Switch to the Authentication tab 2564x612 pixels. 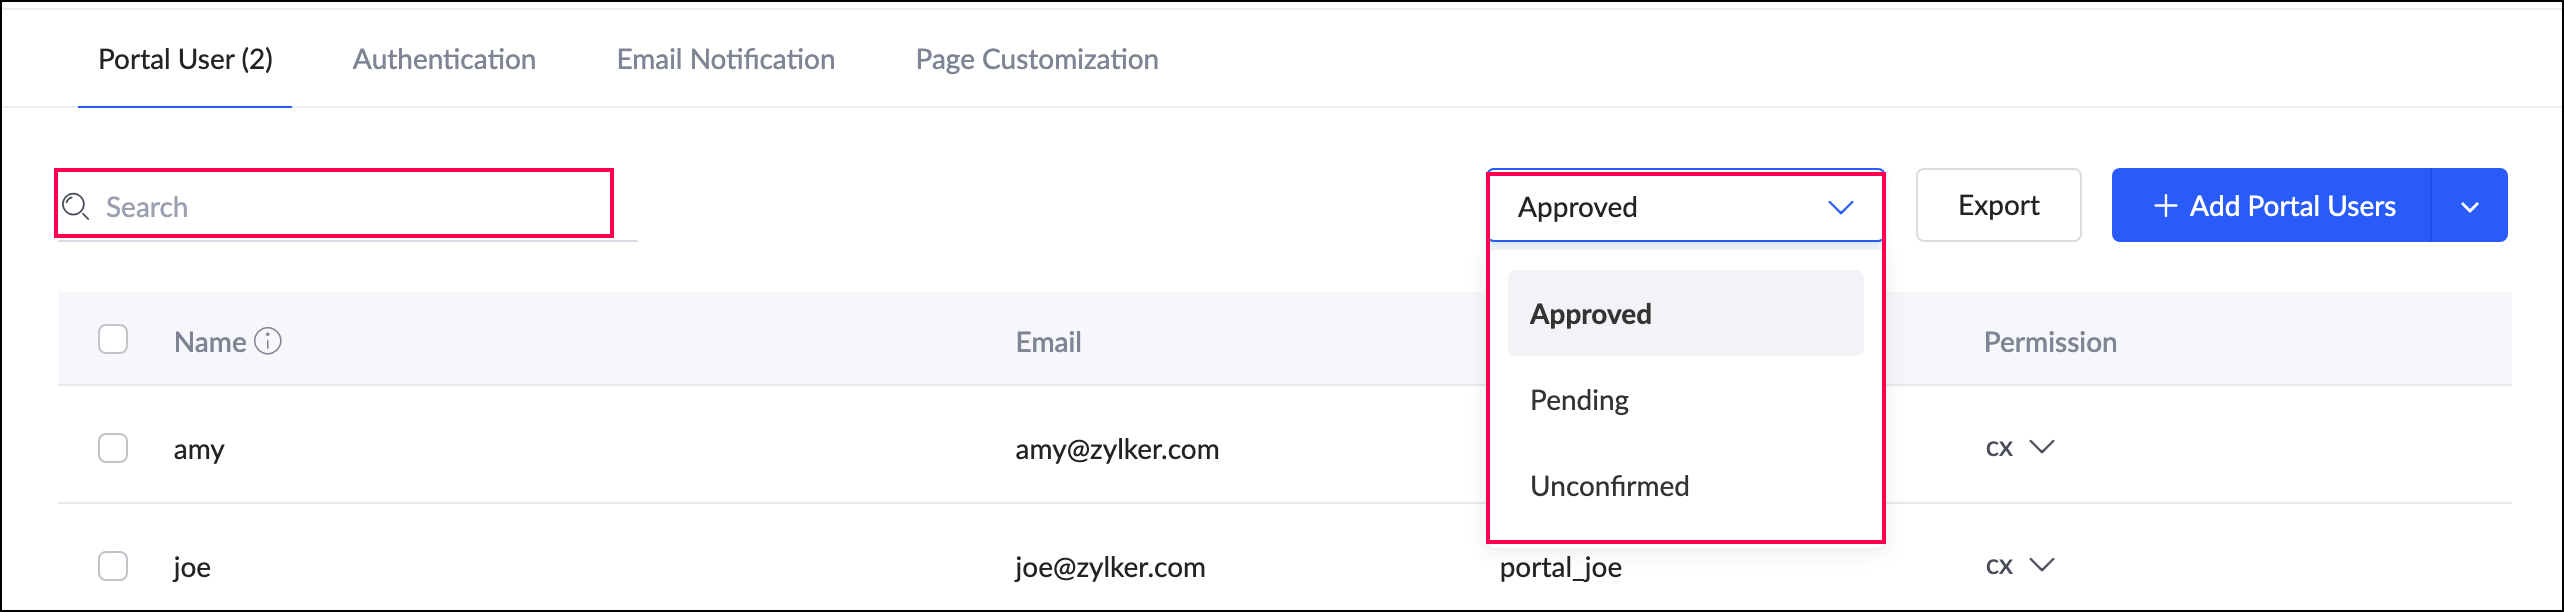(444, 59)
